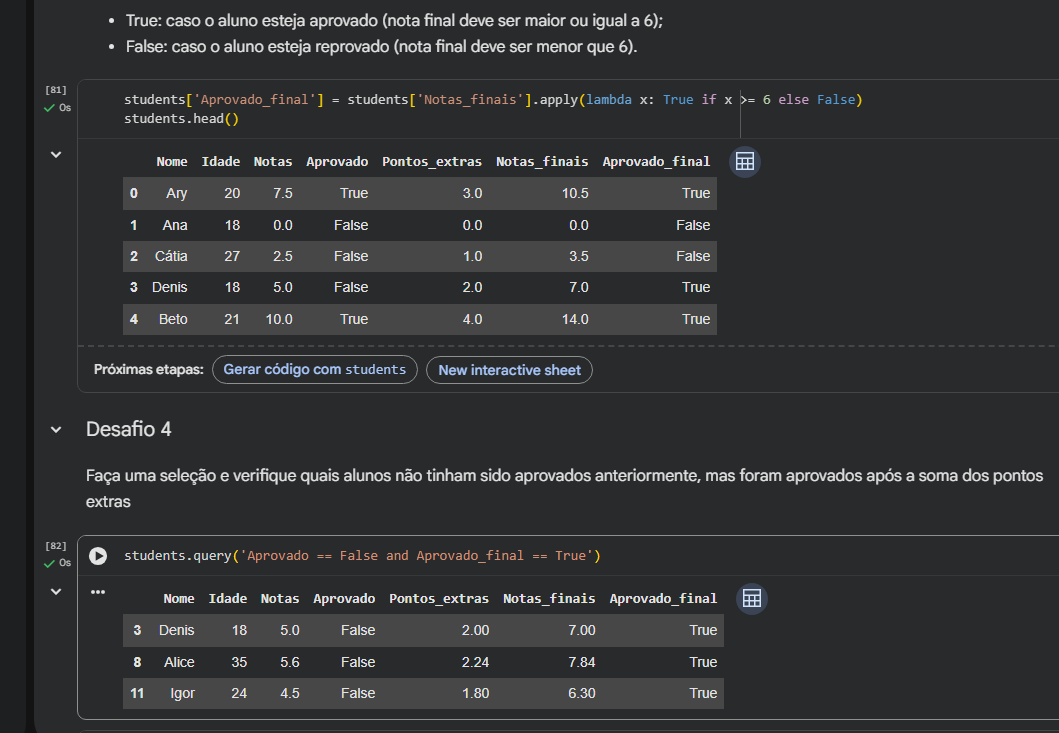
Task: Click Igor name cell in query result
Action: pos(182,693)
